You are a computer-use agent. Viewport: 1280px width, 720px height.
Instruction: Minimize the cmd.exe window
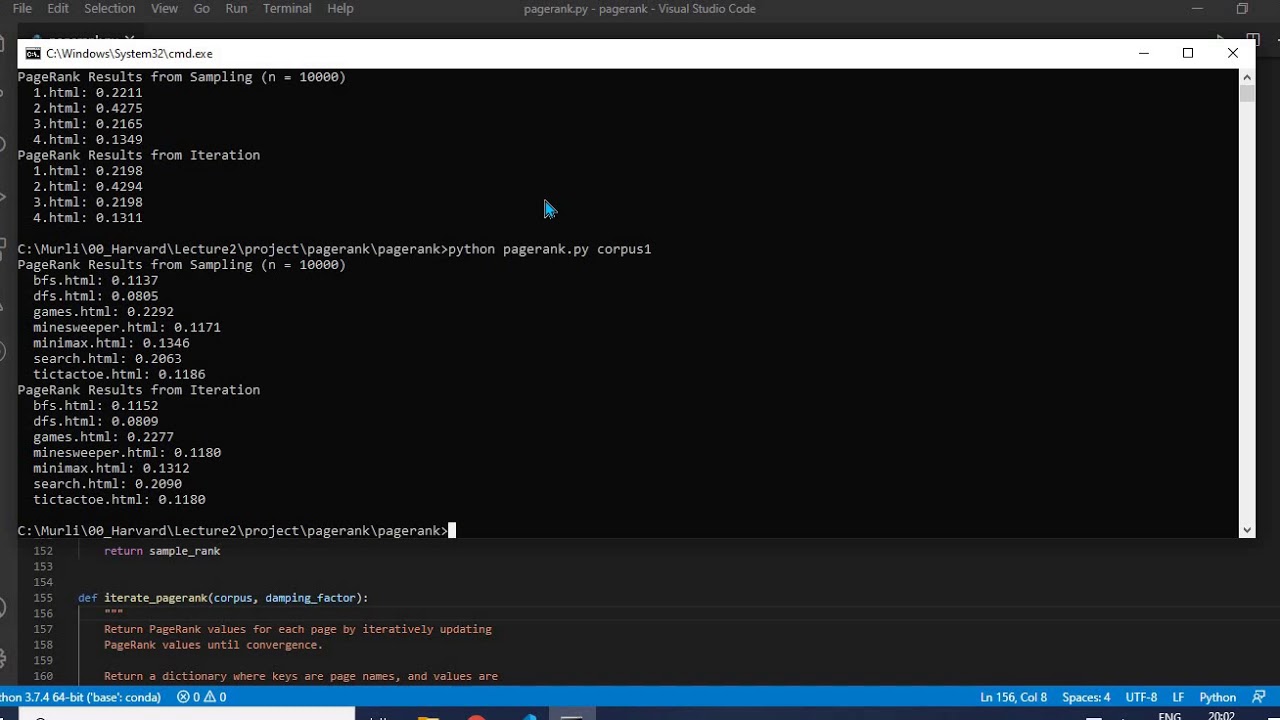(x=1144, y=53)
